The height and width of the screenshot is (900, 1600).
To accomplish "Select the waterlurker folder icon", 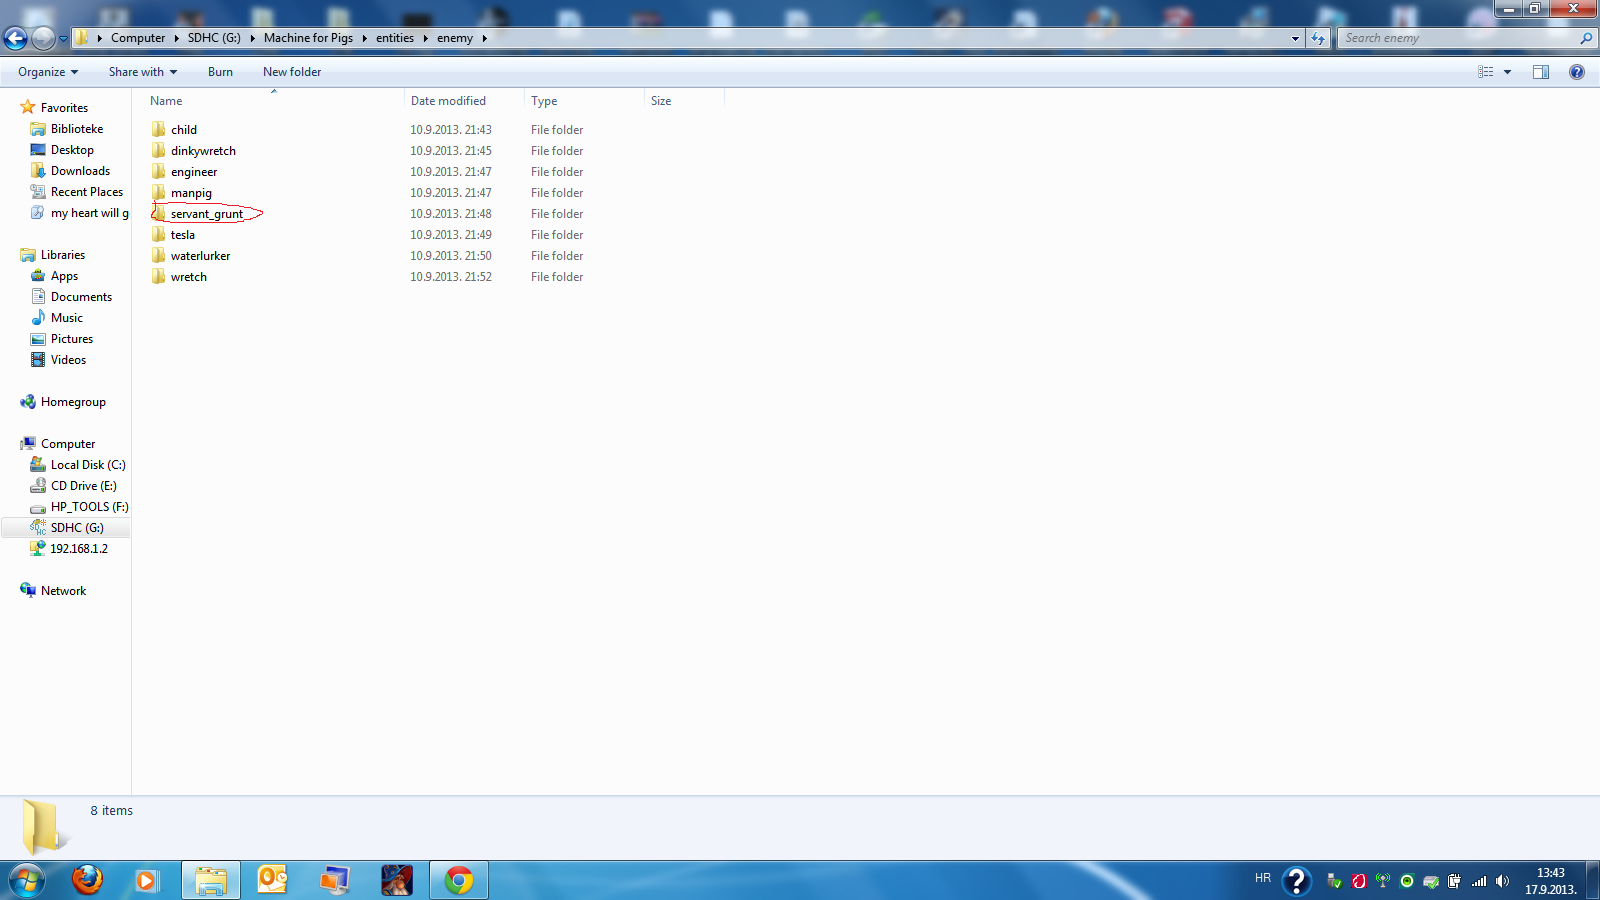I will tap(159, 256).
